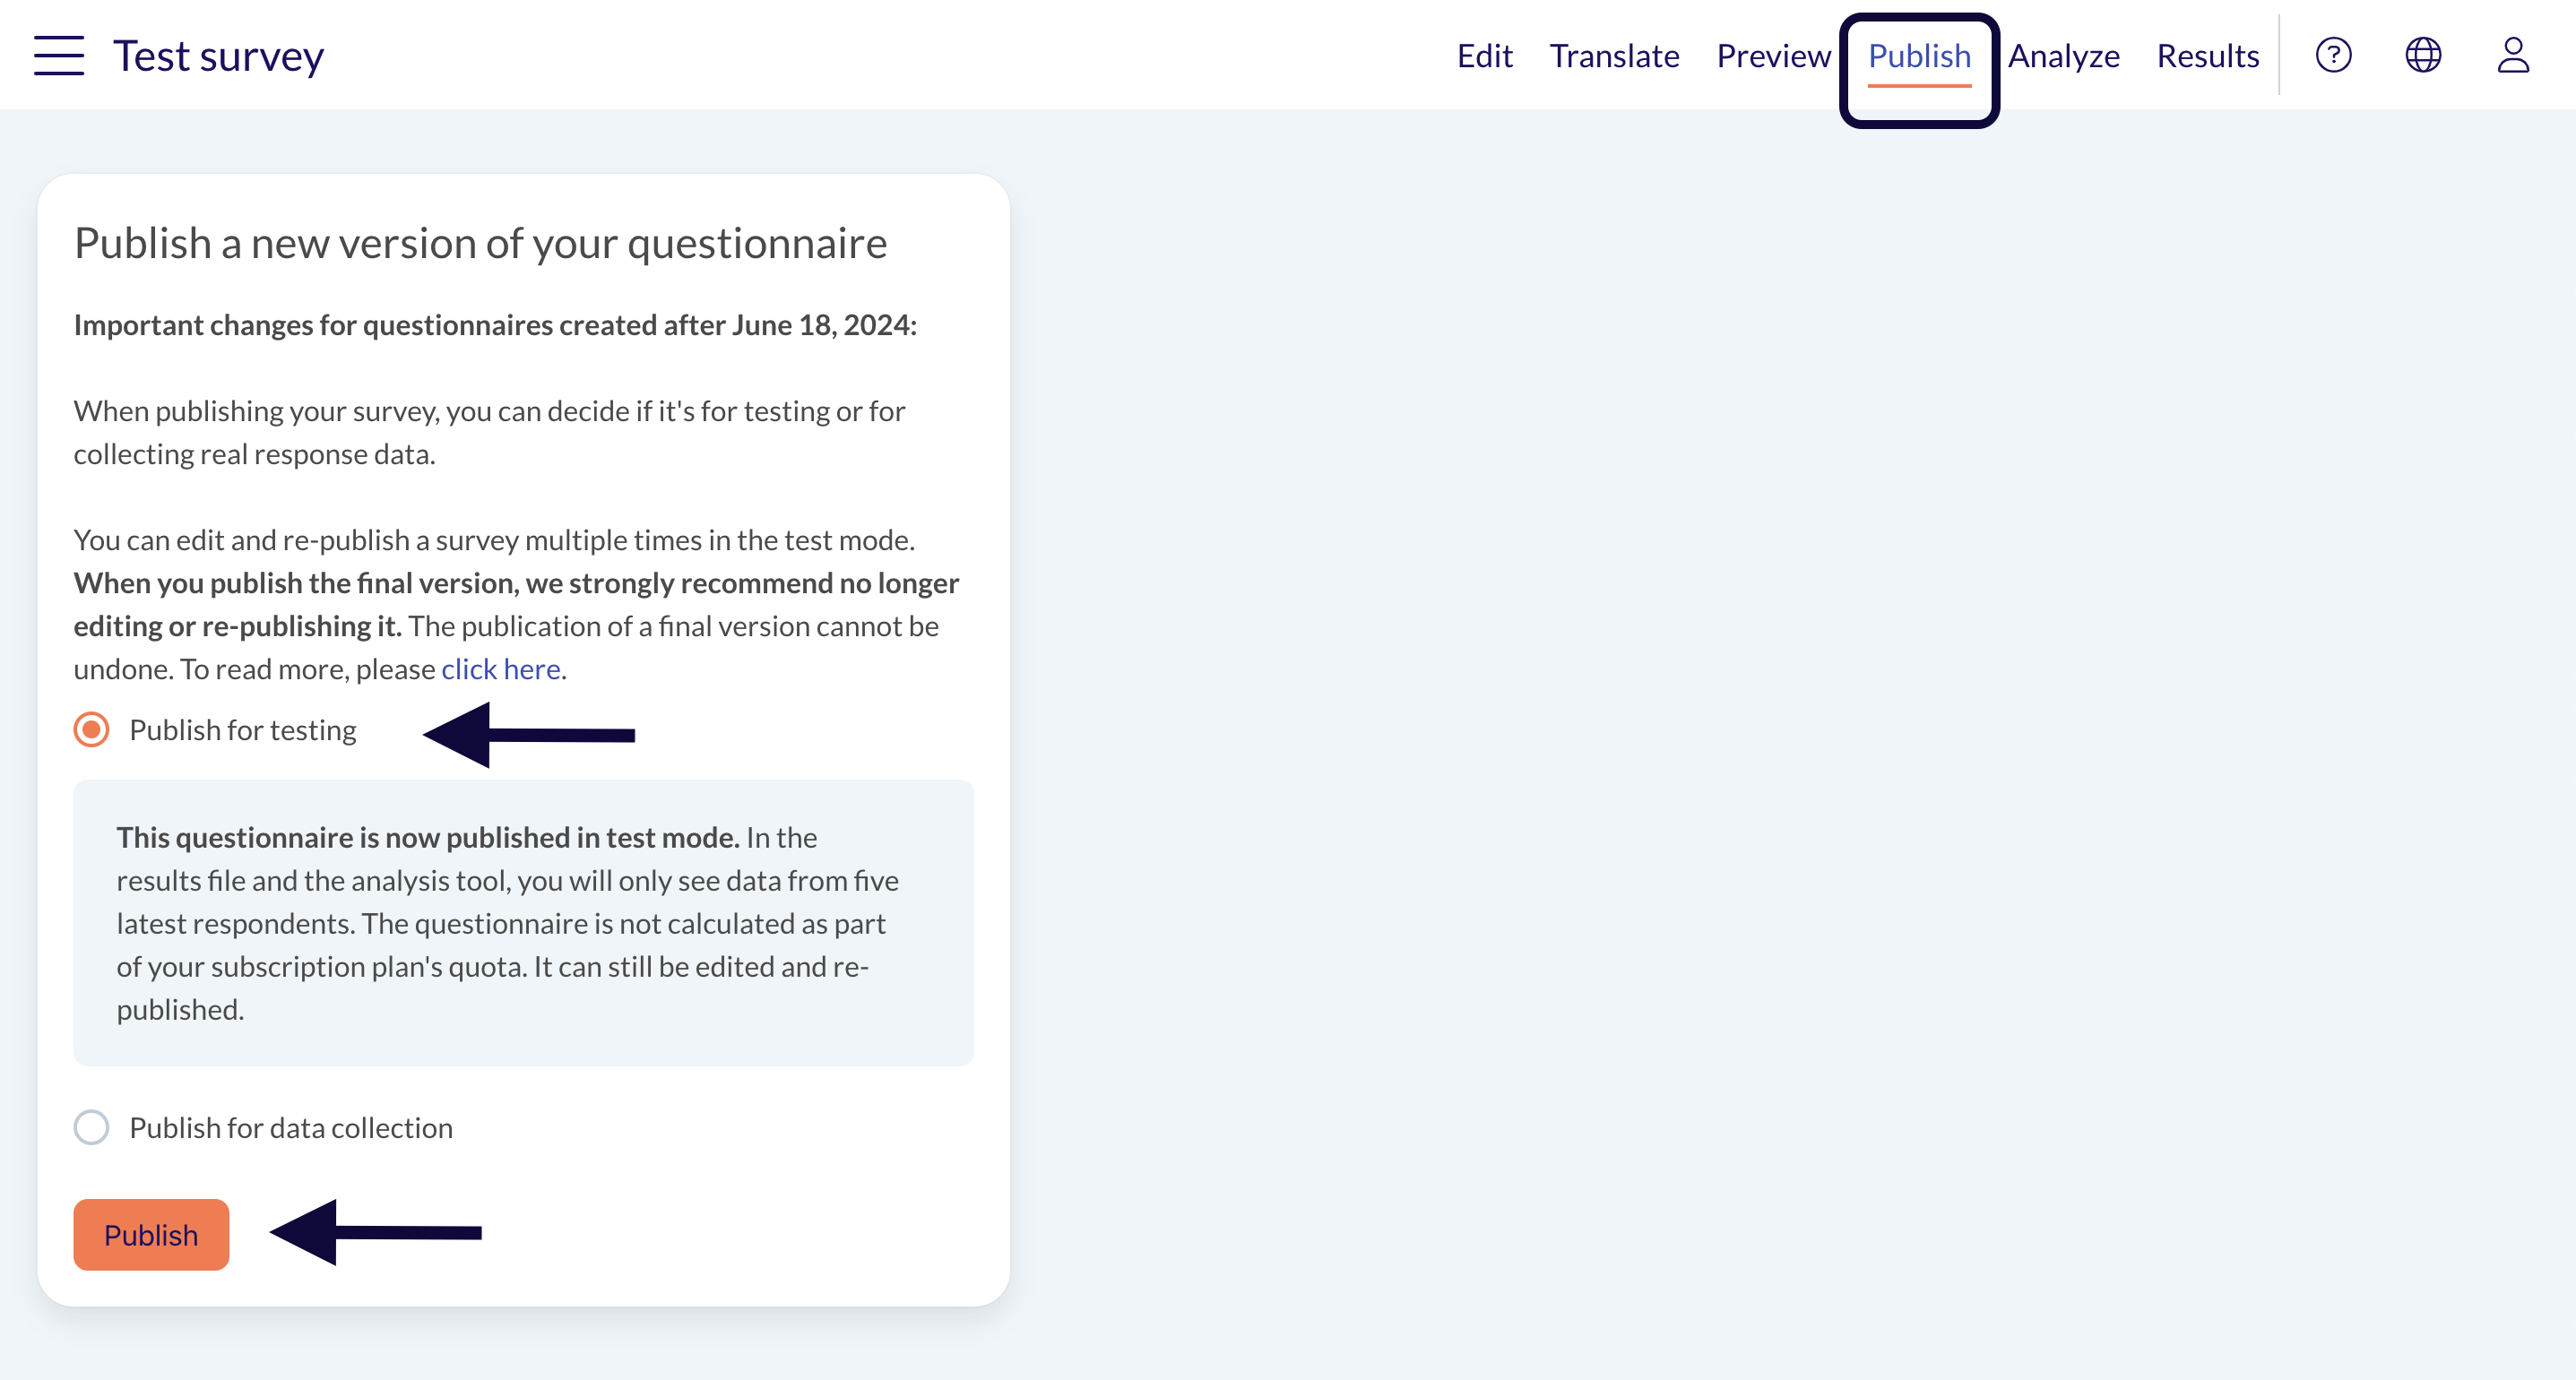Switch to the Edit tab
This screenshot has height=1380, width=2576.
1484,56
